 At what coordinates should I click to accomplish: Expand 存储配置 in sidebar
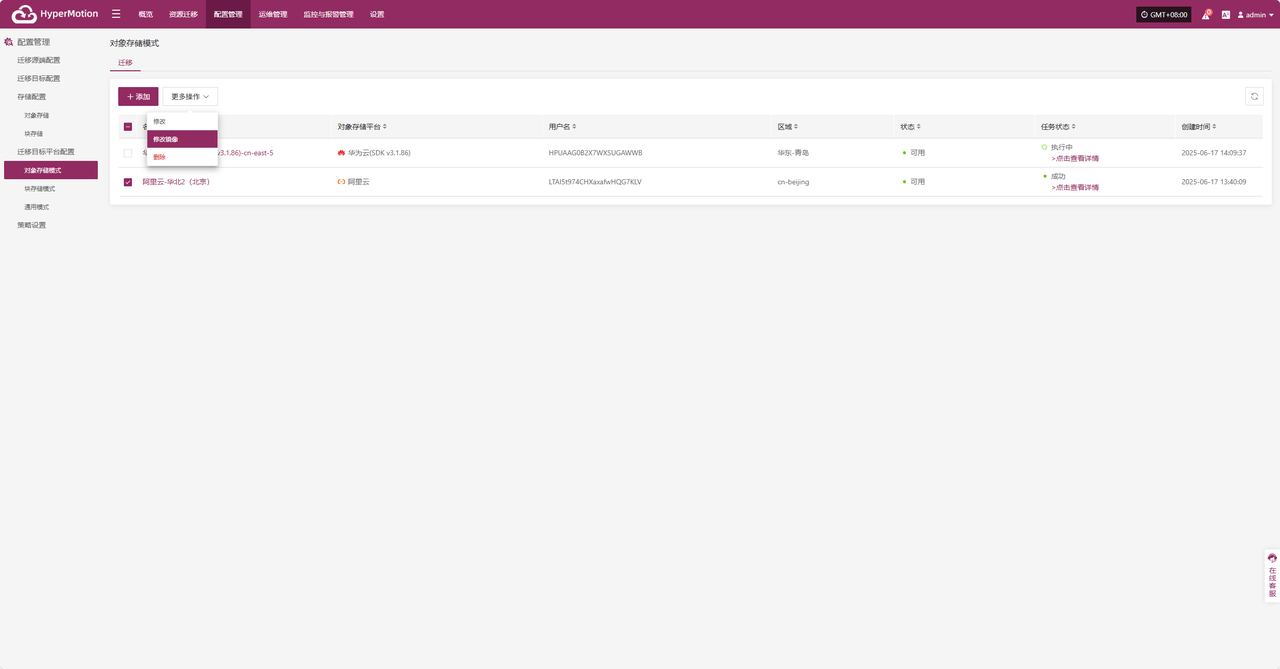click(x=32, y=97)
